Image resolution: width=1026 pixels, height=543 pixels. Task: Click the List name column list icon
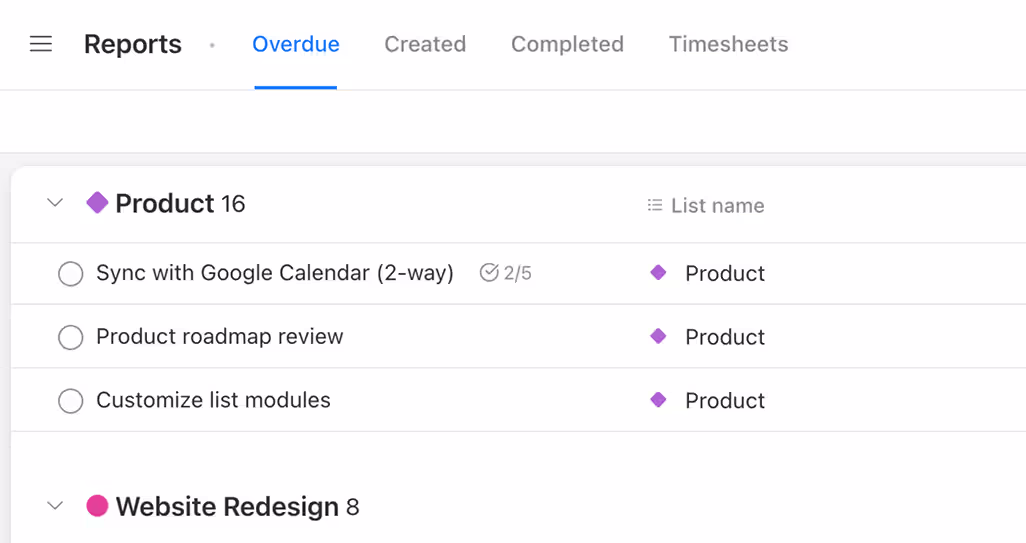coord(655,205)
